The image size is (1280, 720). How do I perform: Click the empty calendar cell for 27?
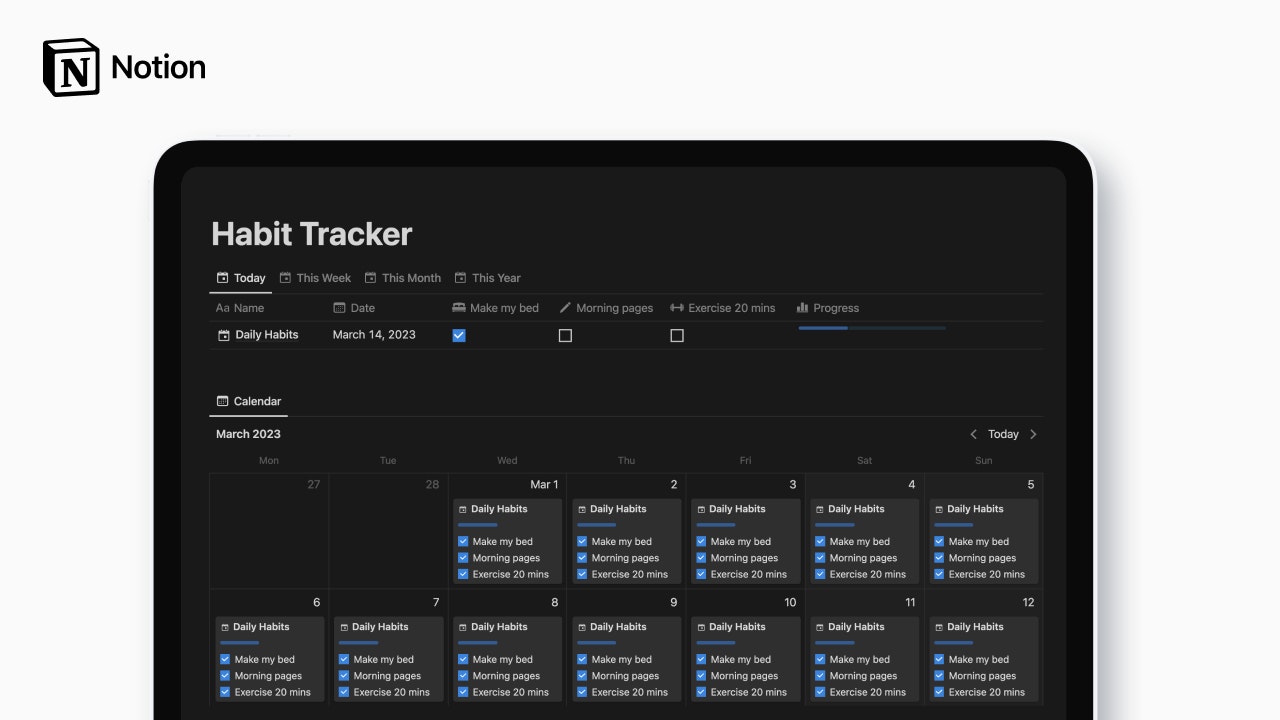269,531
